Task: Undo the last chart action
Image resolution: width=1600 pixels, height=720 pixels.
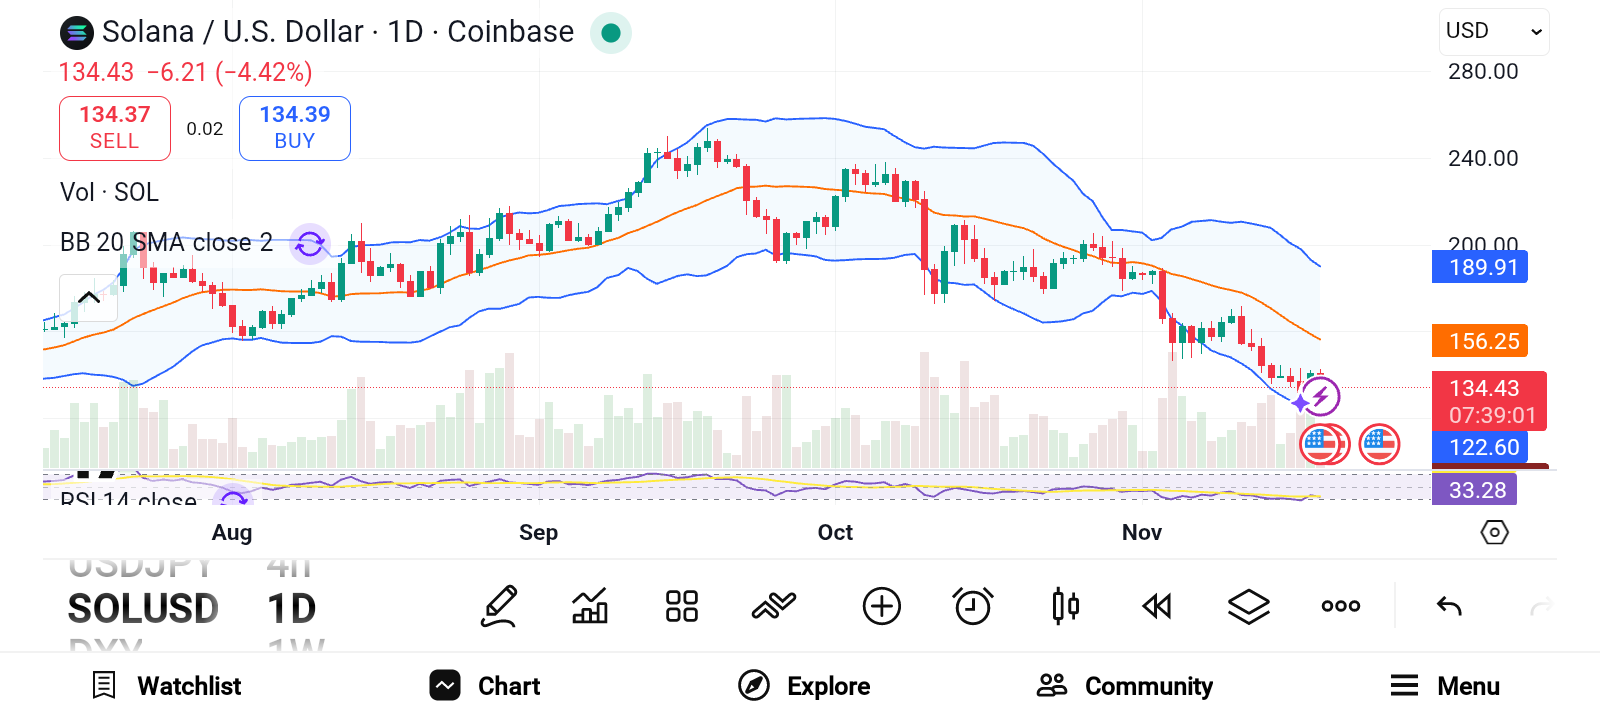Action: (1449, 606)
